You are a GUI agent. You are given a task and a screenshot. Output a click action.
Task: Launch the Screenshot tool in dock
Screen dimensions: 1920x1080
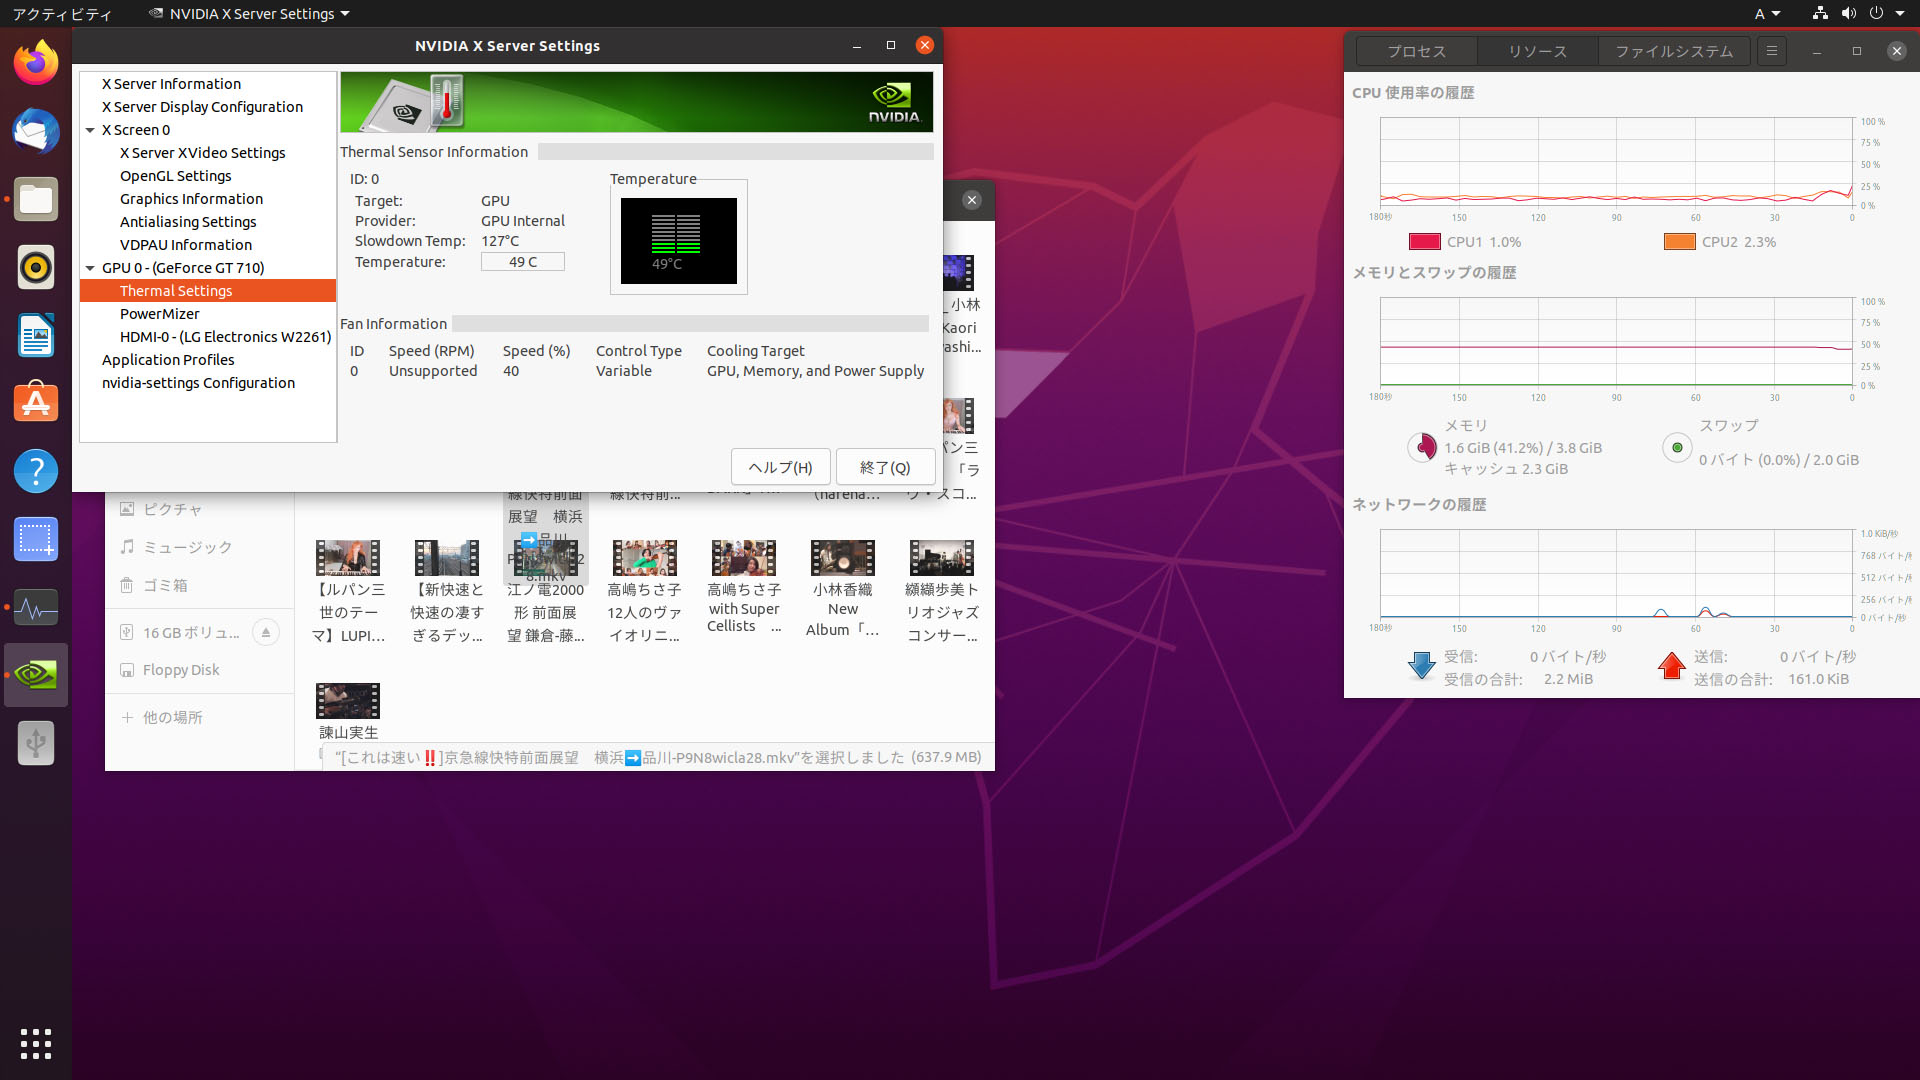point(36,539)
